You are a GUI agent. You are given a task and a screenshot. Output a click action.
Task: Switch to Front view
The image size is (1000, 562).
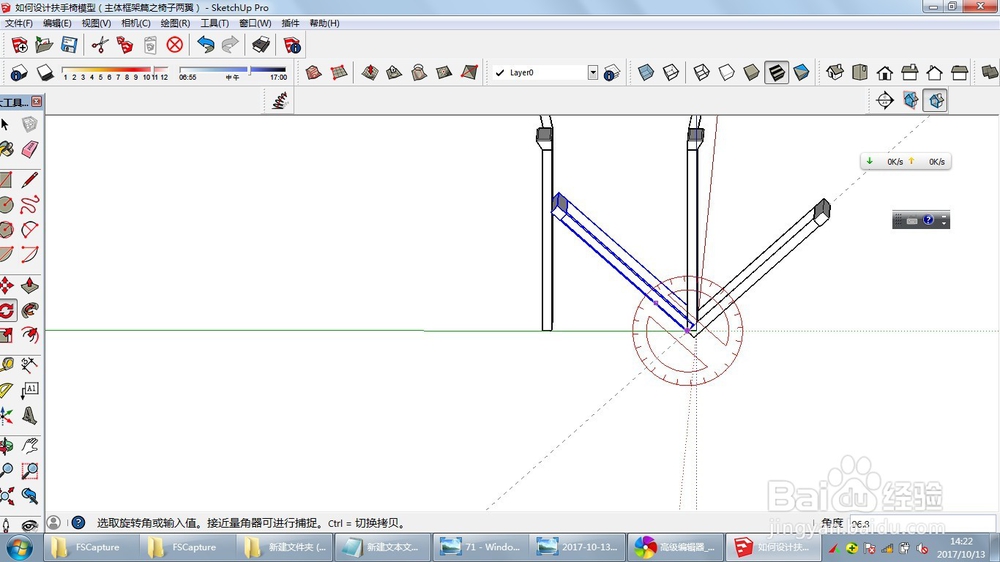pos(885,73)
